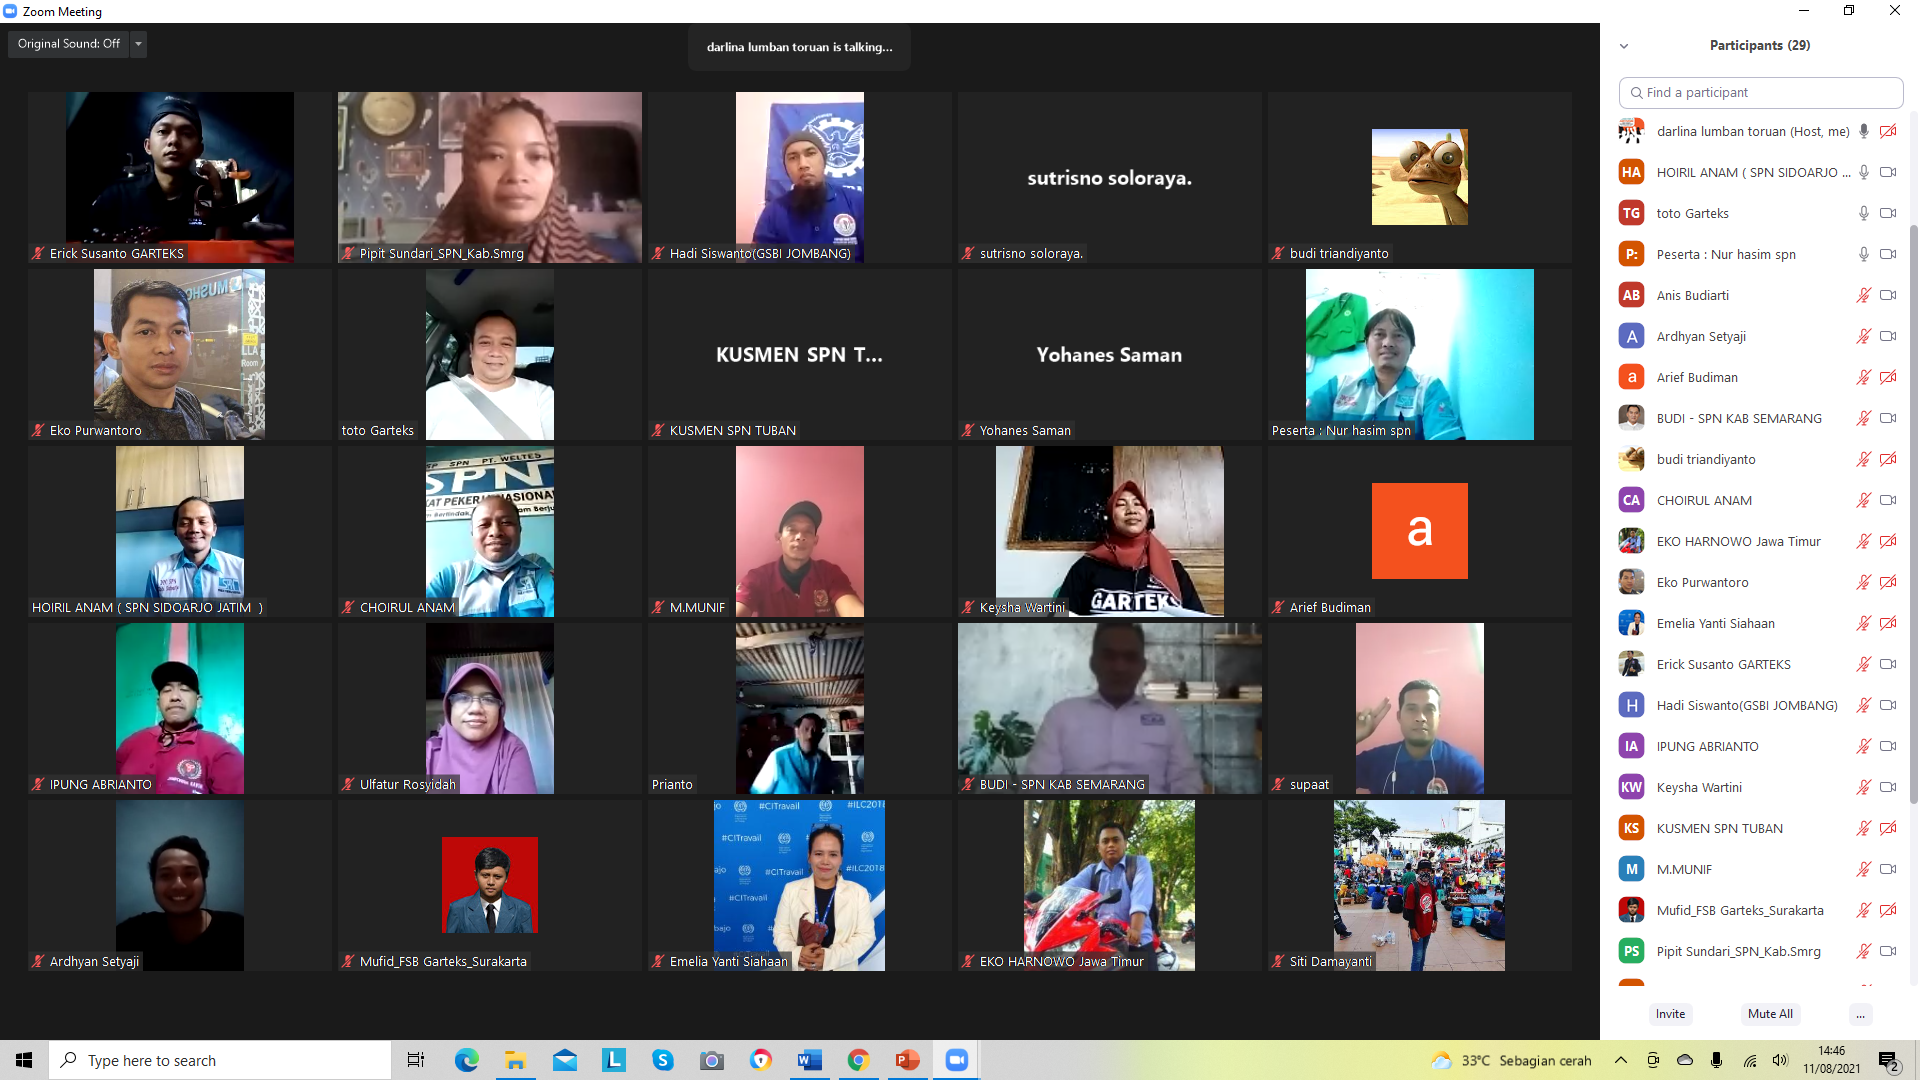1920x1080 pixels.
Task: Click disabled camera icon for Arief Budiman
Action: (x=1887, y=377)
